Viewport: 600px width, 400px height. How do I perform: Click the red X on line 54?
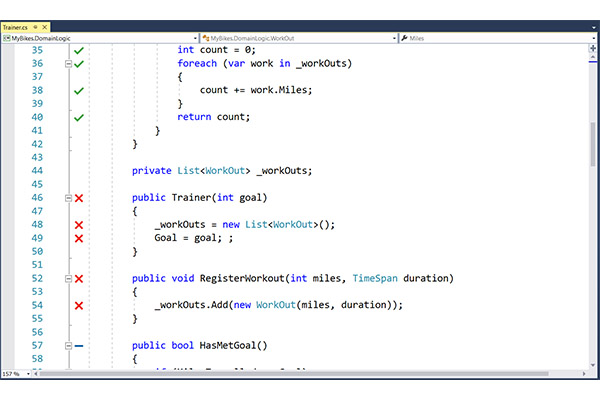point(79,305)
